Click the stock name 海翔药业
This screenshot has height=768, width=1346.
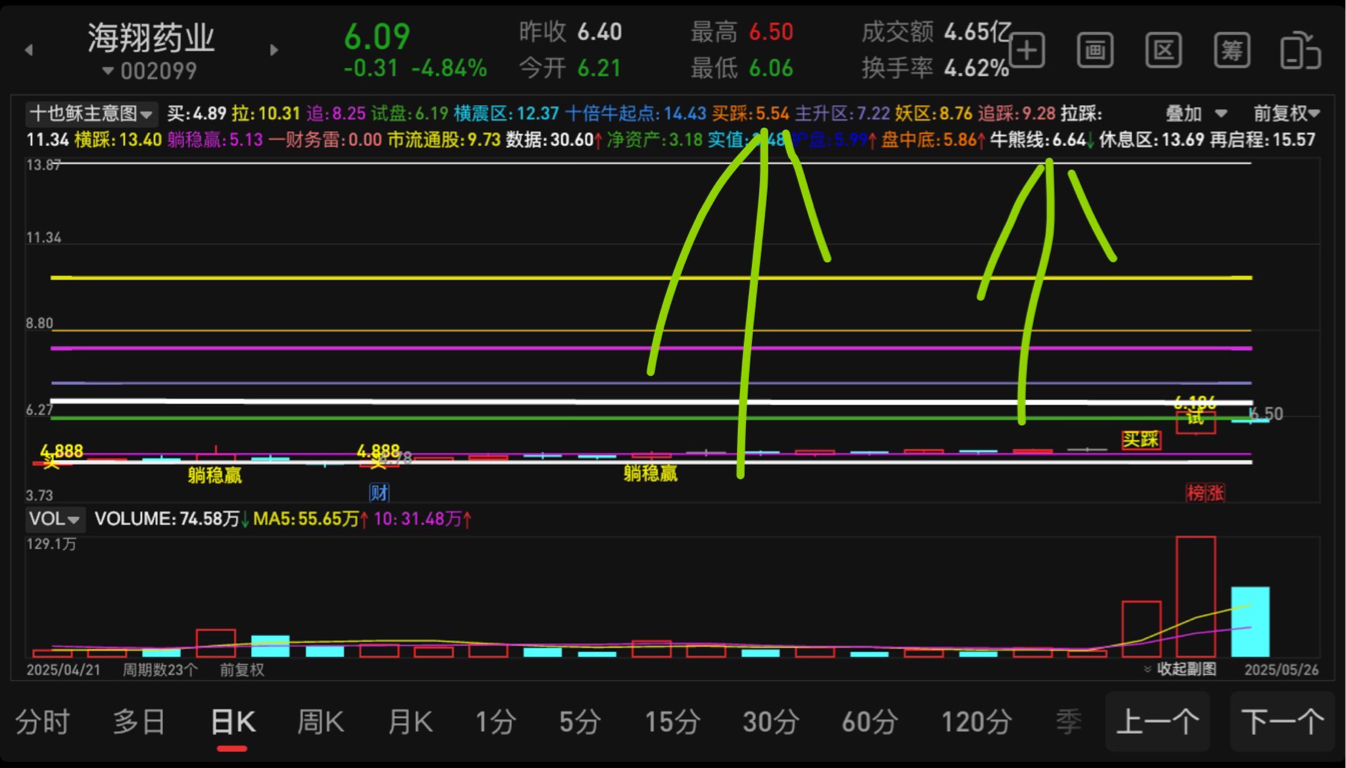point(151,38)
